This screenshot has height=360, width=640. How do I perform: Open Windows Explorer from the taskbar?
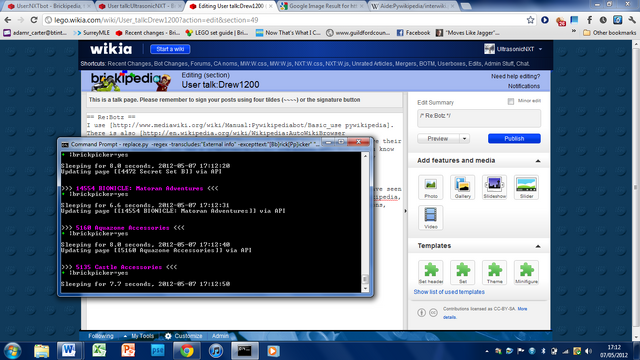point(41,351)
